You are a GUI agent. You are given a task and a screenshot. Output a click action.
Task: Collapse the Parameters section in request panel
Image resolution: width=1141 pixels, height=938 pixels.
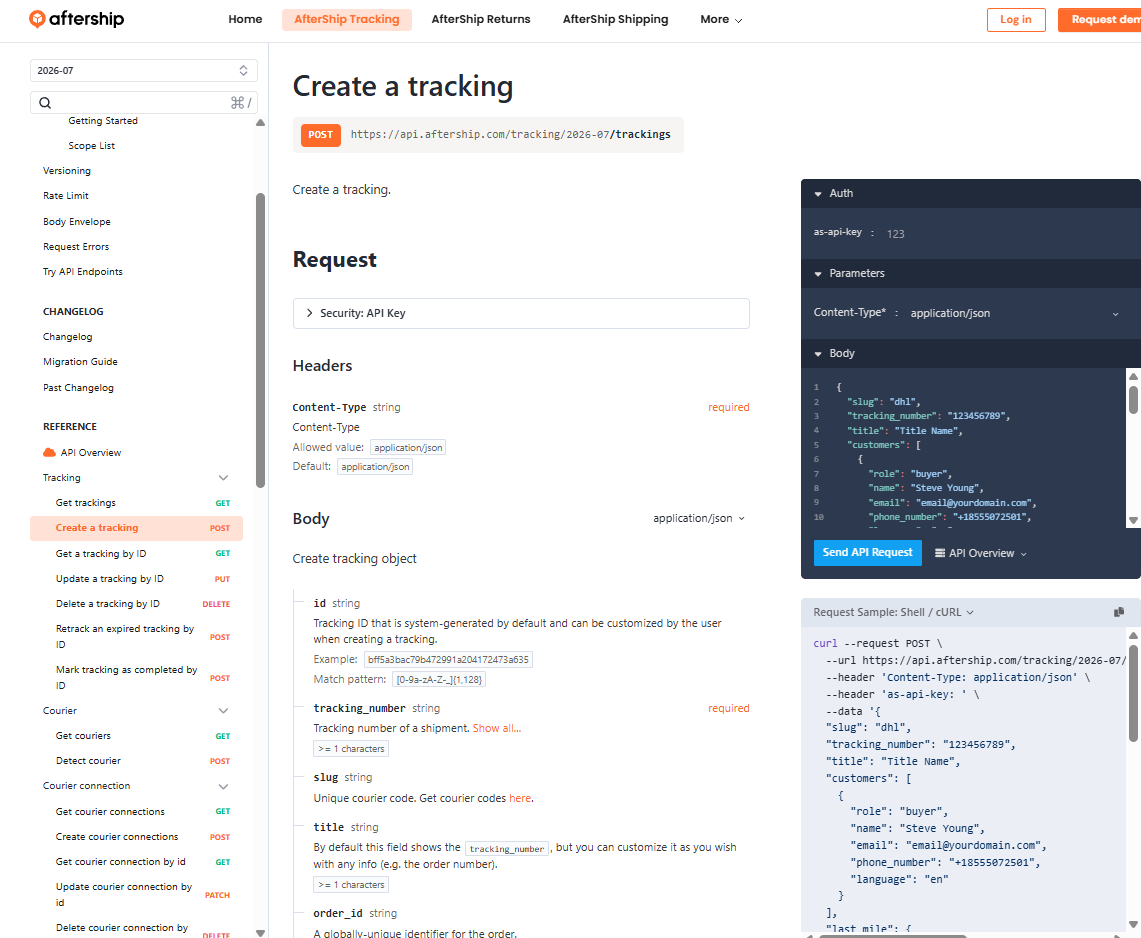coord(818,274)
